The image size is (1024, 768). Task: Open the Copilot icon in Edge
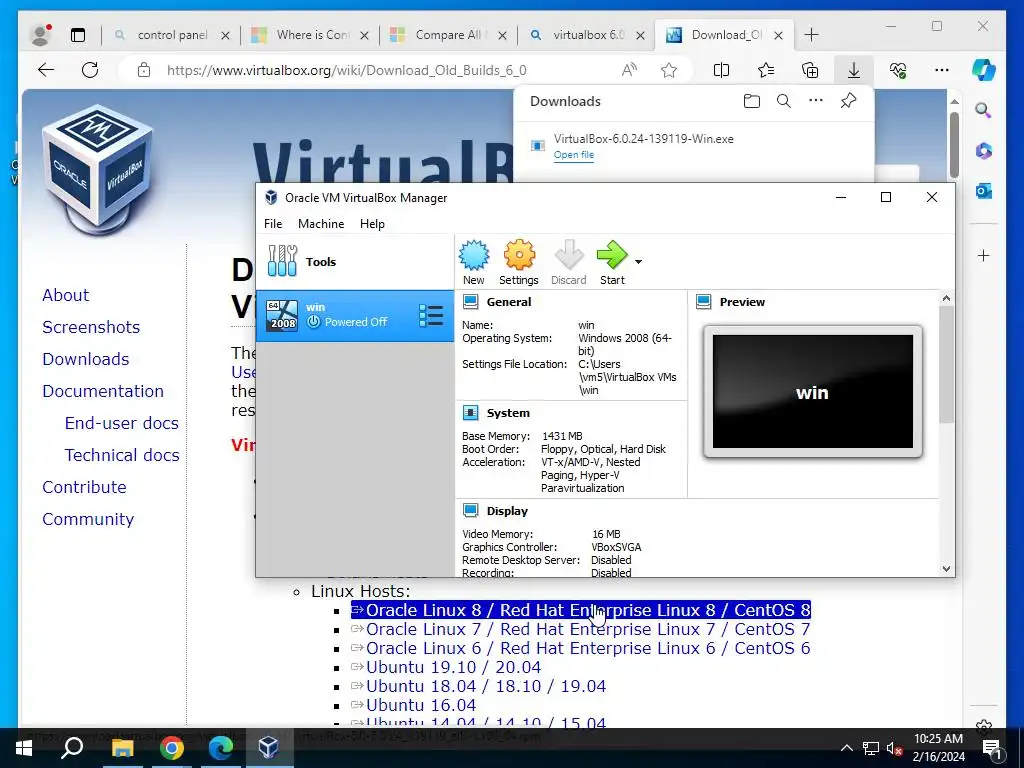984,70
